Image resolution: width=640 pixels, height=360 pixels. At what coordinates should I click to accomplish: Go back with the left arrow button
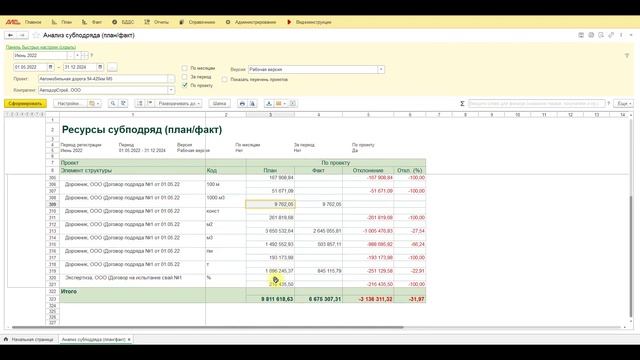(x=11, y=36)
